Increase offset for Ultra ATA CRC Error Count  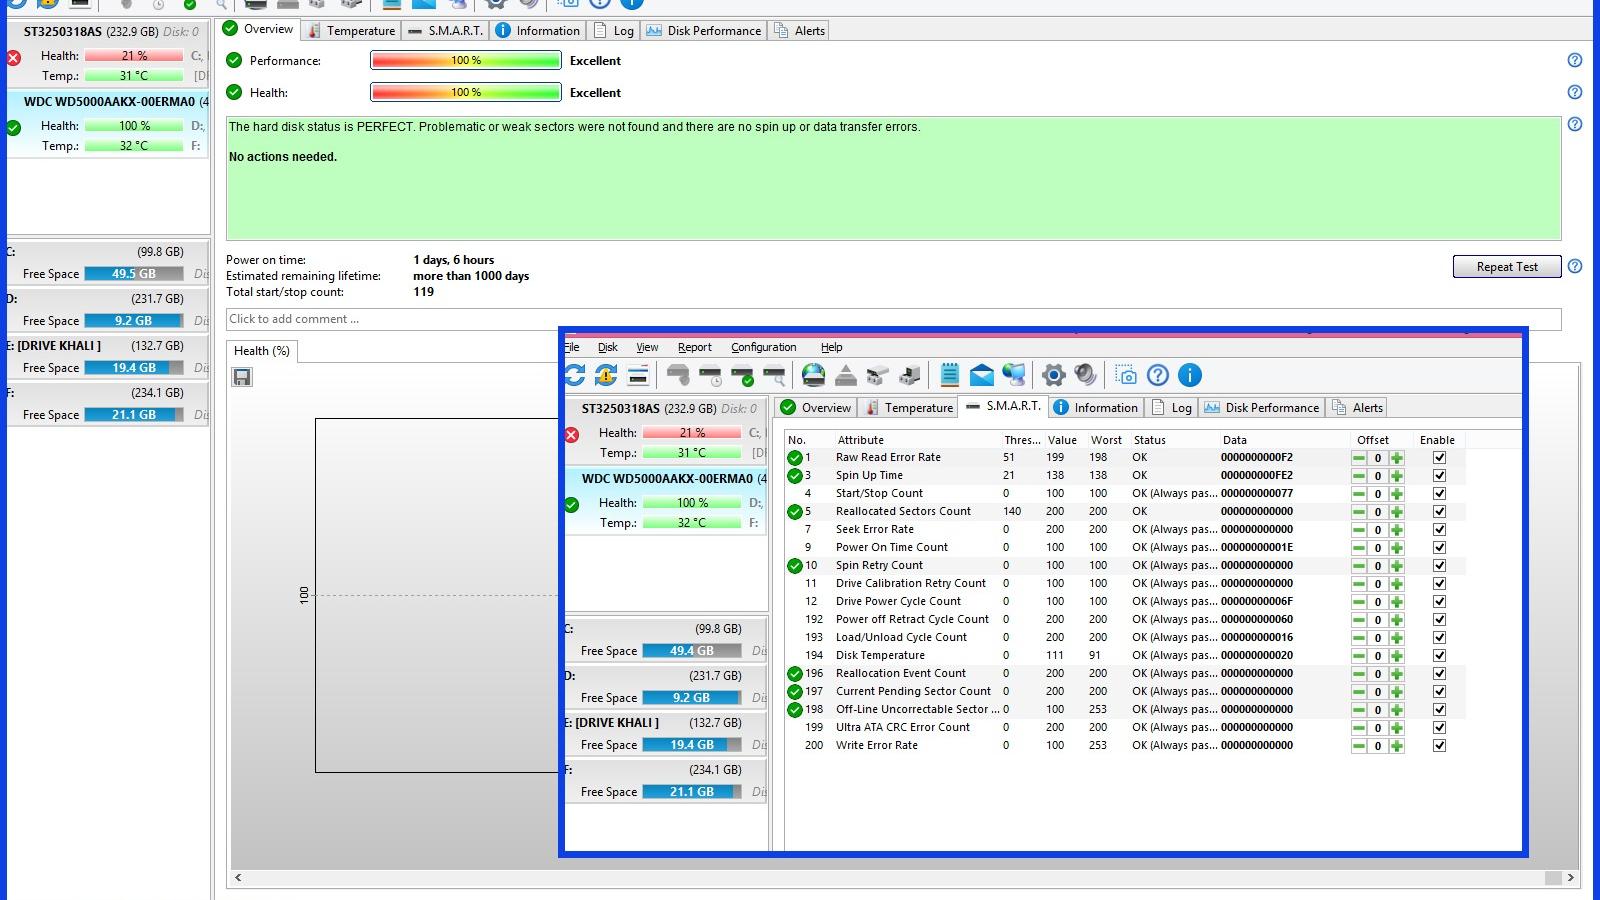[x=1397, y=728]
